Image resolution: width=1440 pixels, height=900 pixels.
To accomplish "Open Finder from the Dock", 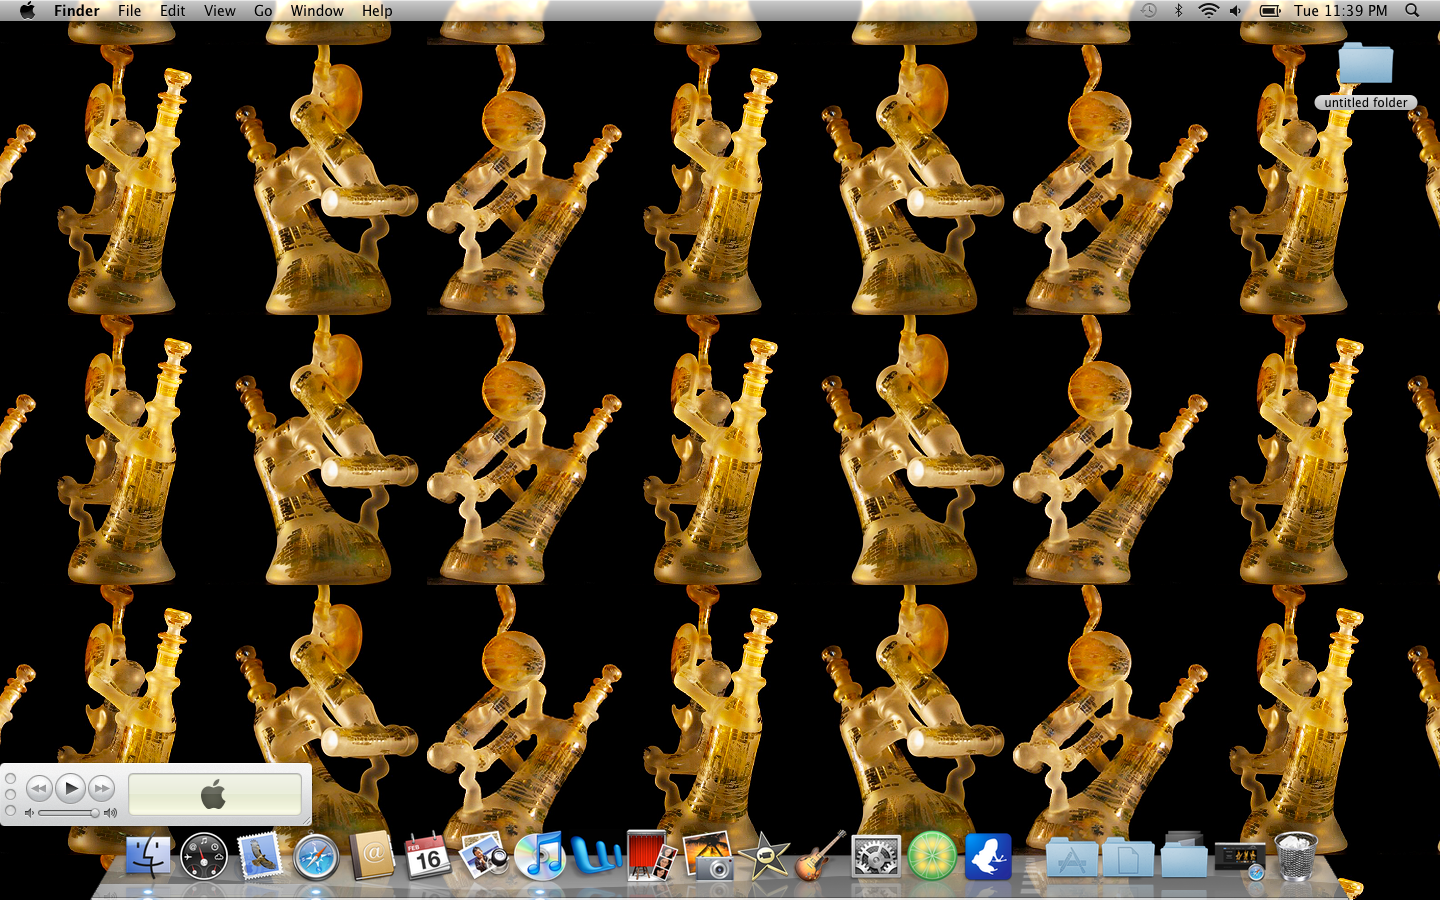I will tap(147, 857).
